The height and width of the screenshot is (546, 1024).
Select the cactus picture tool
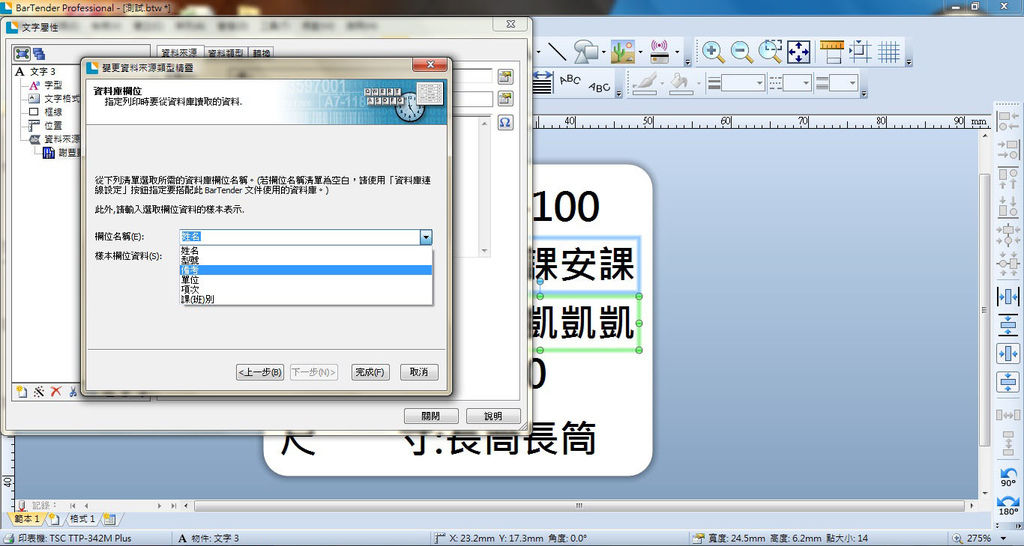(x=622, y=51)
